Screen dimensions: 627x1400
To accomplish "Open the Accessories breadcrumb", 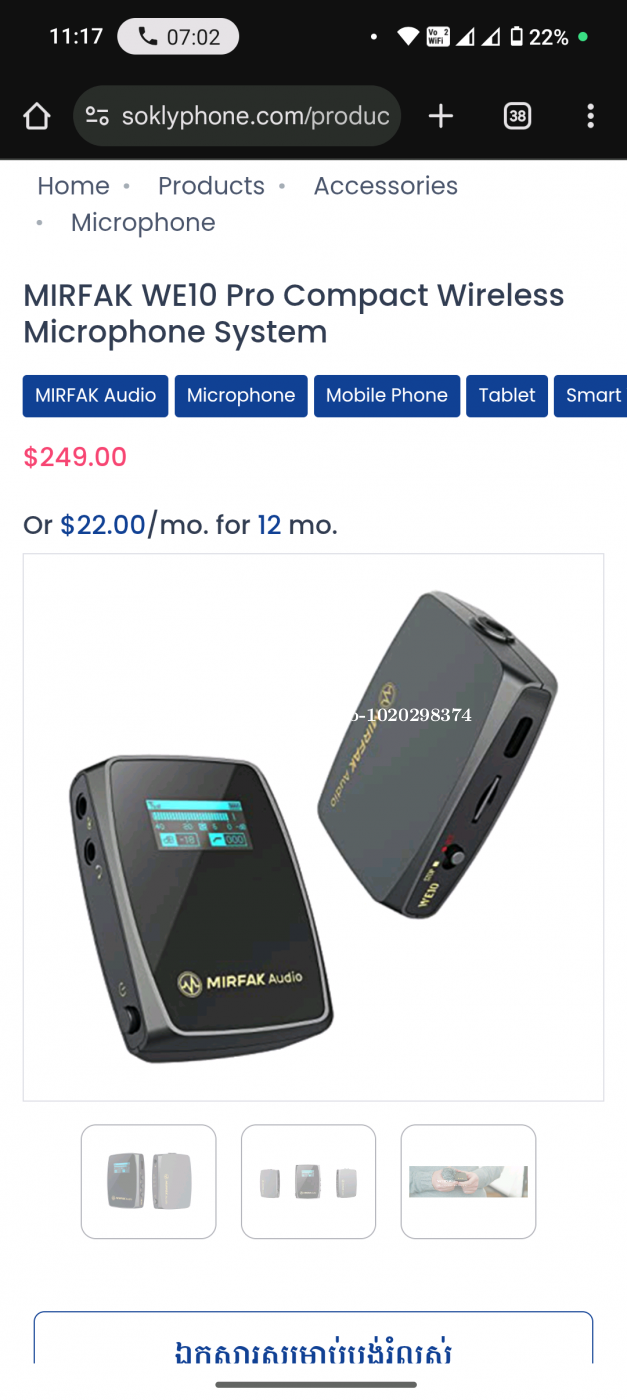I will tap(386, 186).
